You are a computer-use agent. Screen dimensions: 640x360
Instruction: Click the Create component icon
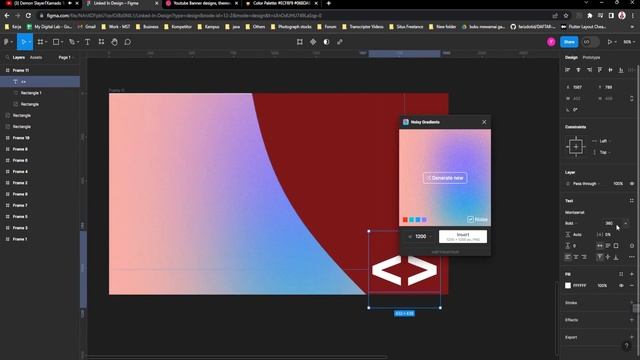click(x=313, y=42)
